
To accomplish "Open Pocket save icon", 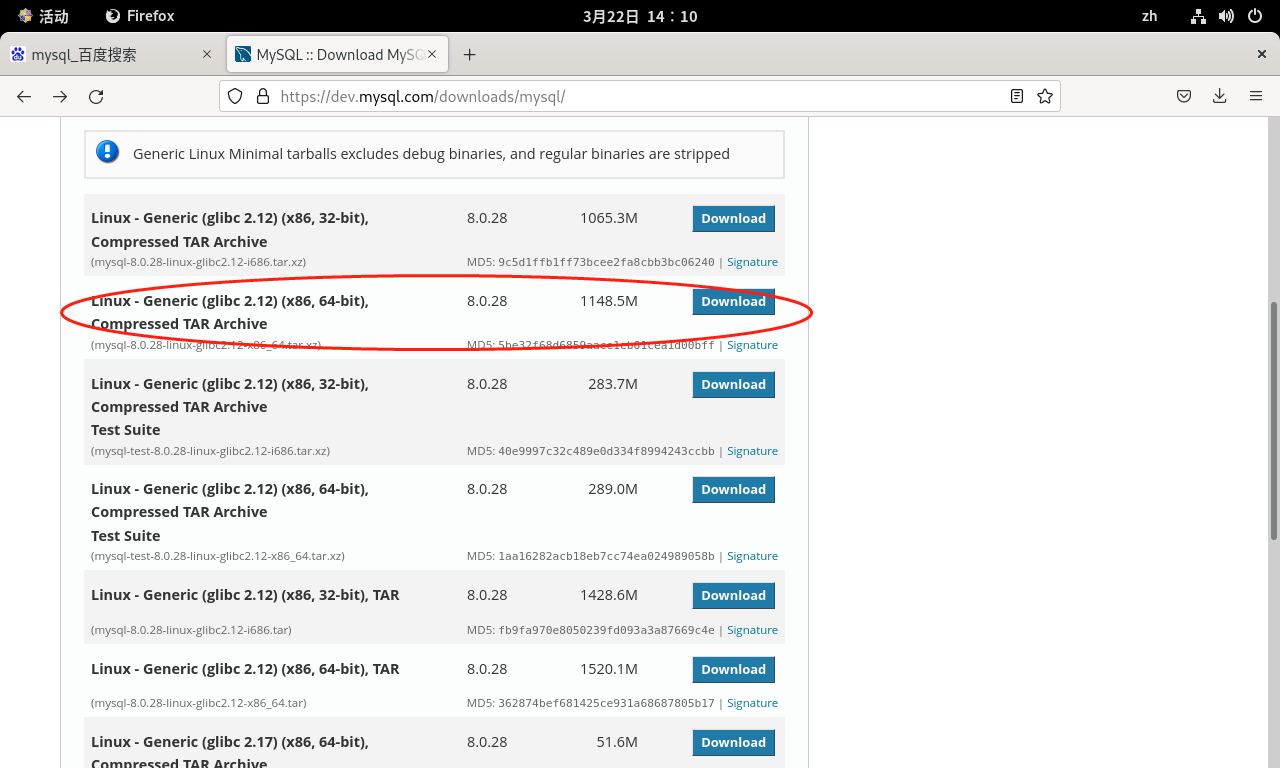I will click(x=1183, y=96).
